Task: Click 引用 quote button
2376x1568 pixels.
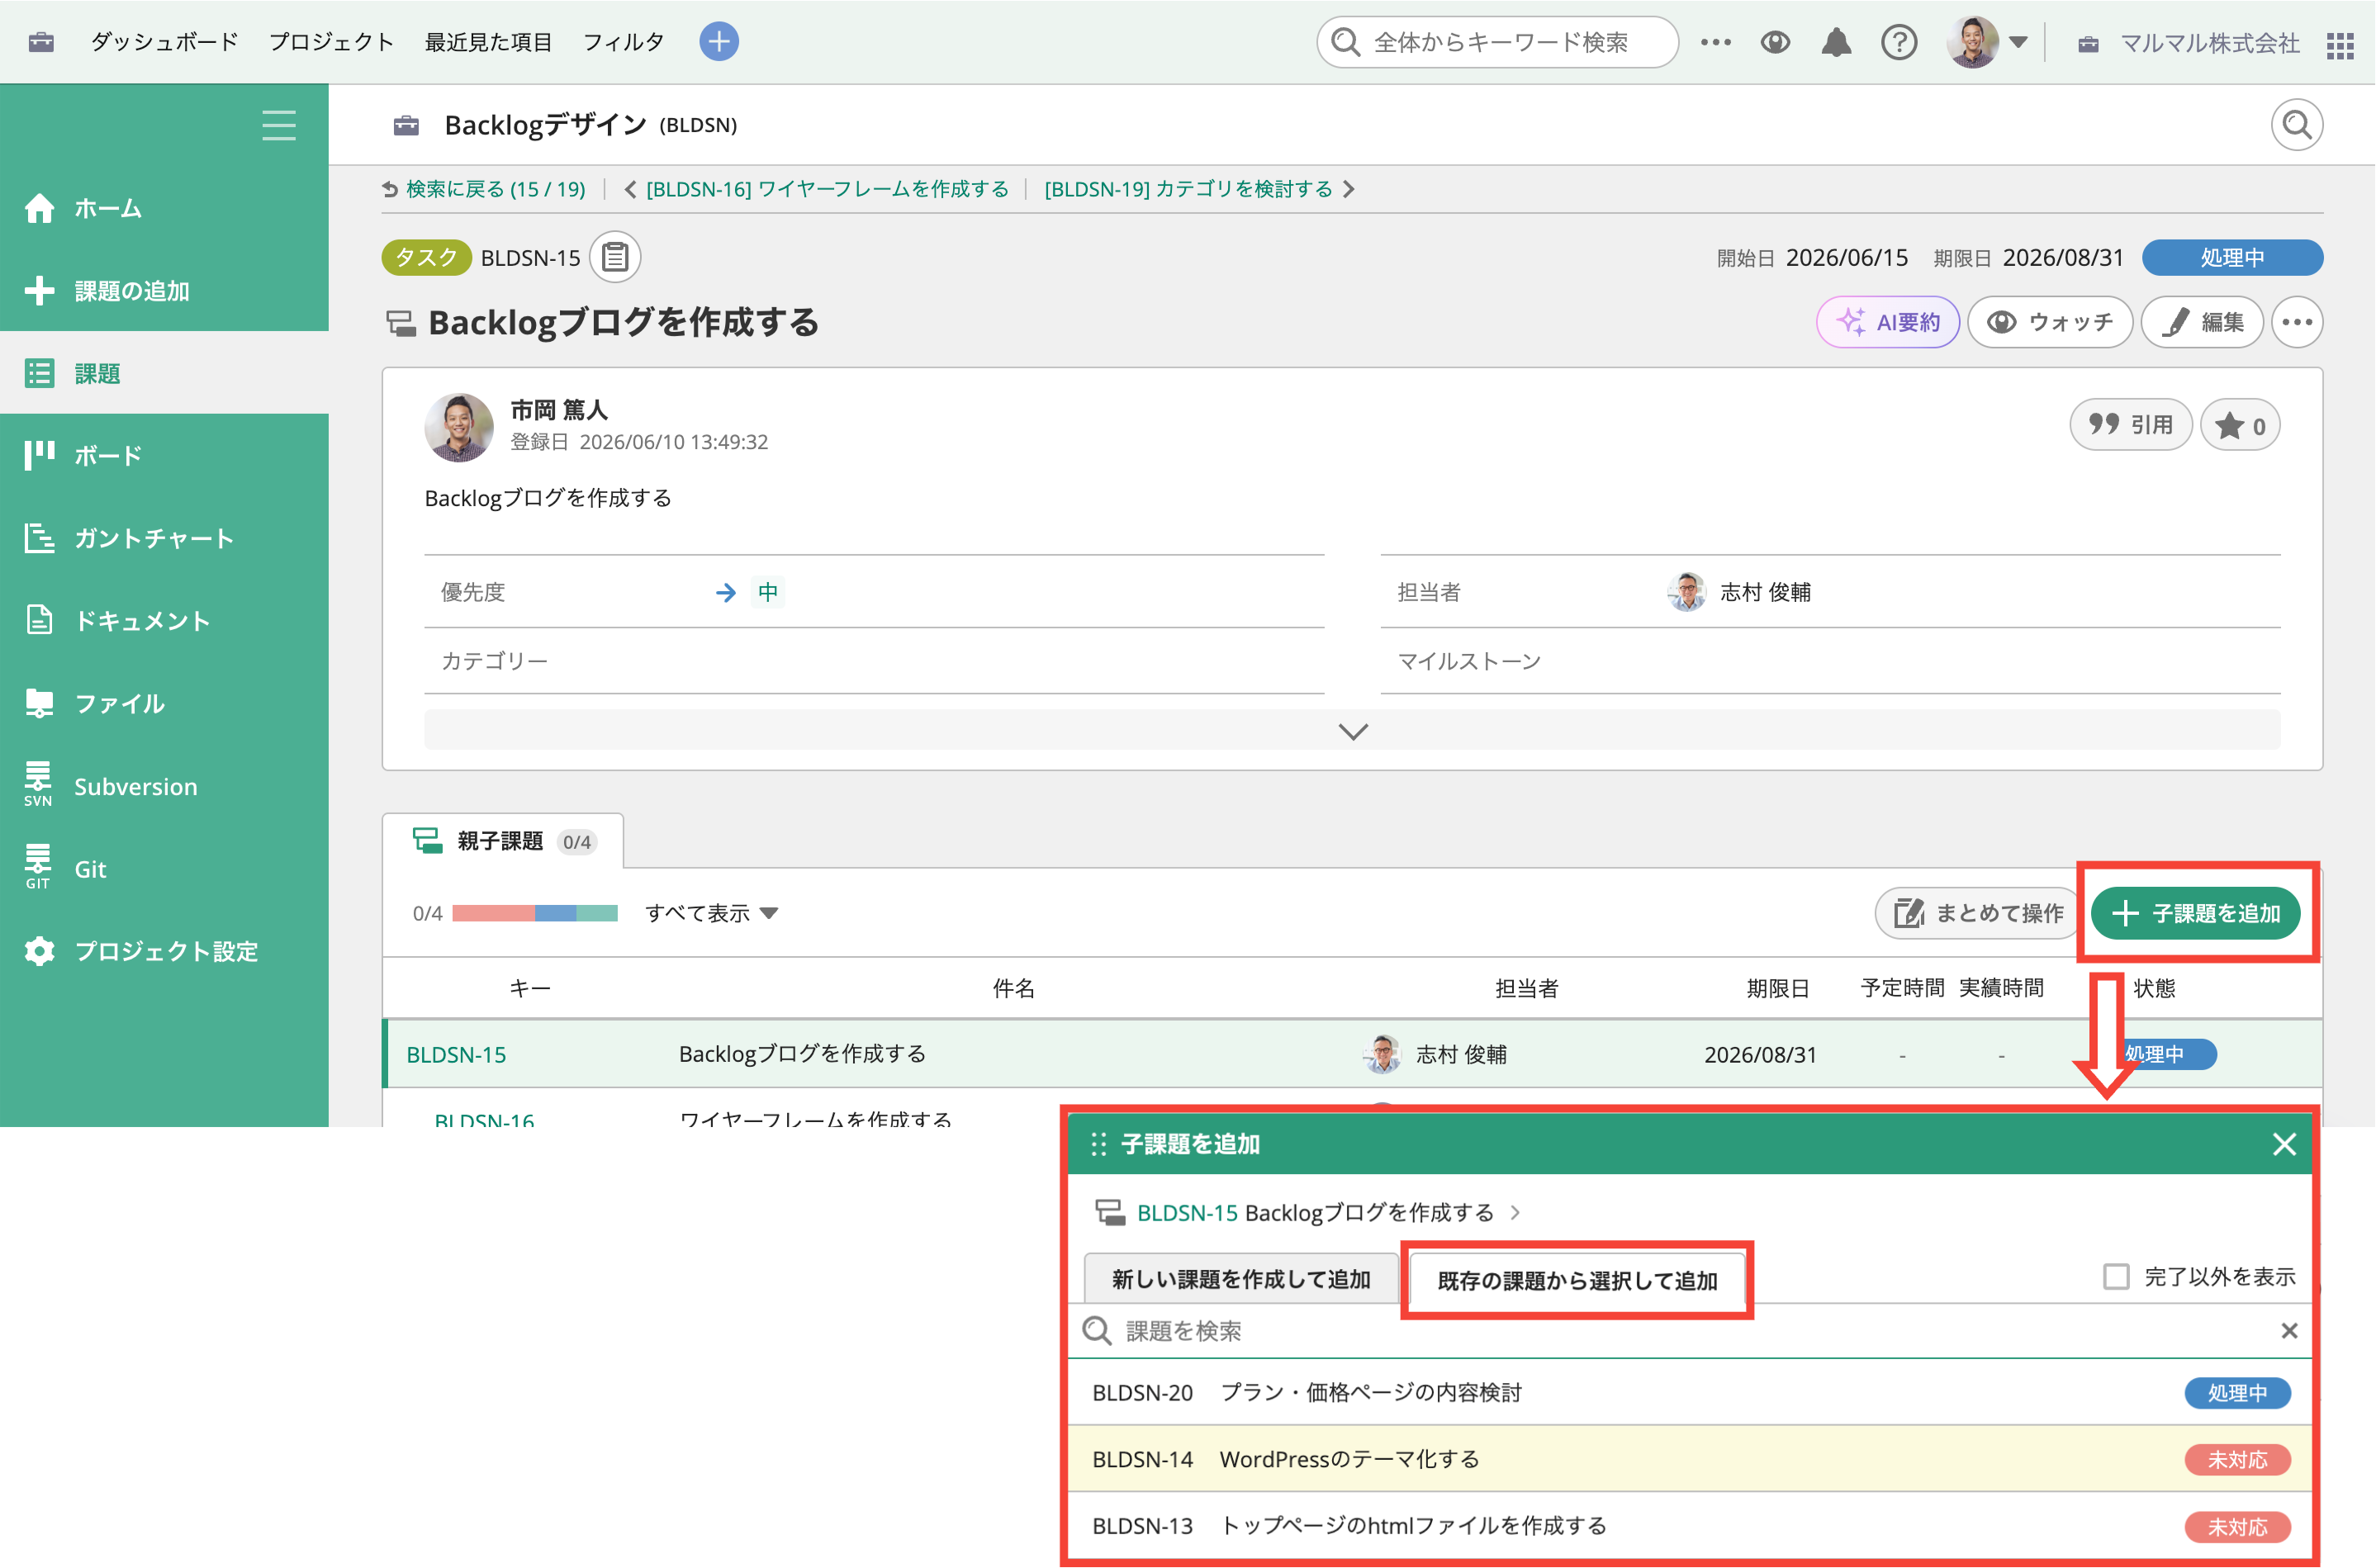Action: (x=2130, y=425)
